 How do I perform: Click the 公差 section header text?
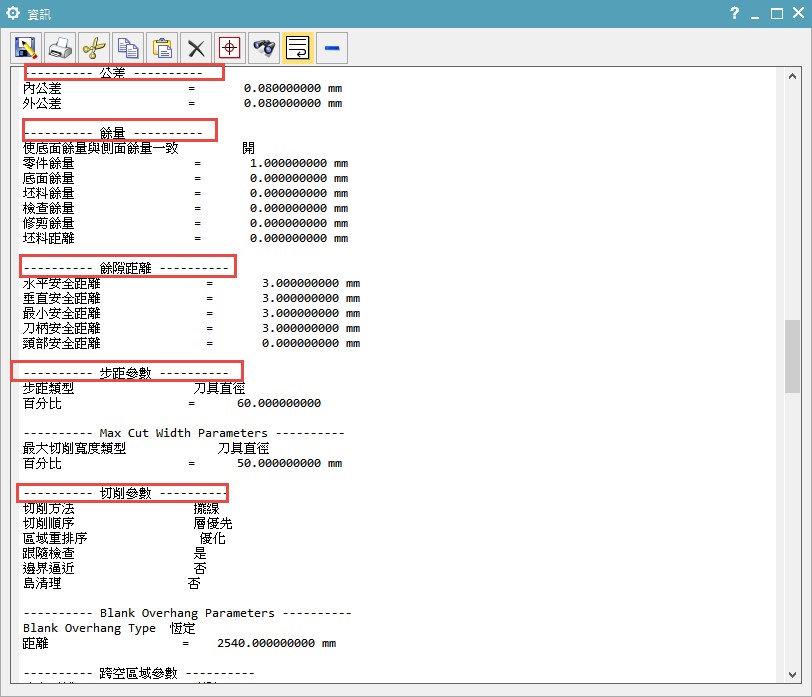[112, 73]
